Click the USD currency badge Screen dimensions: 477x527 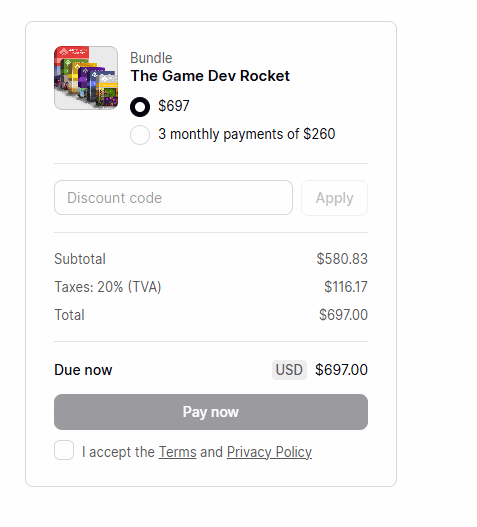click(289, 370)
